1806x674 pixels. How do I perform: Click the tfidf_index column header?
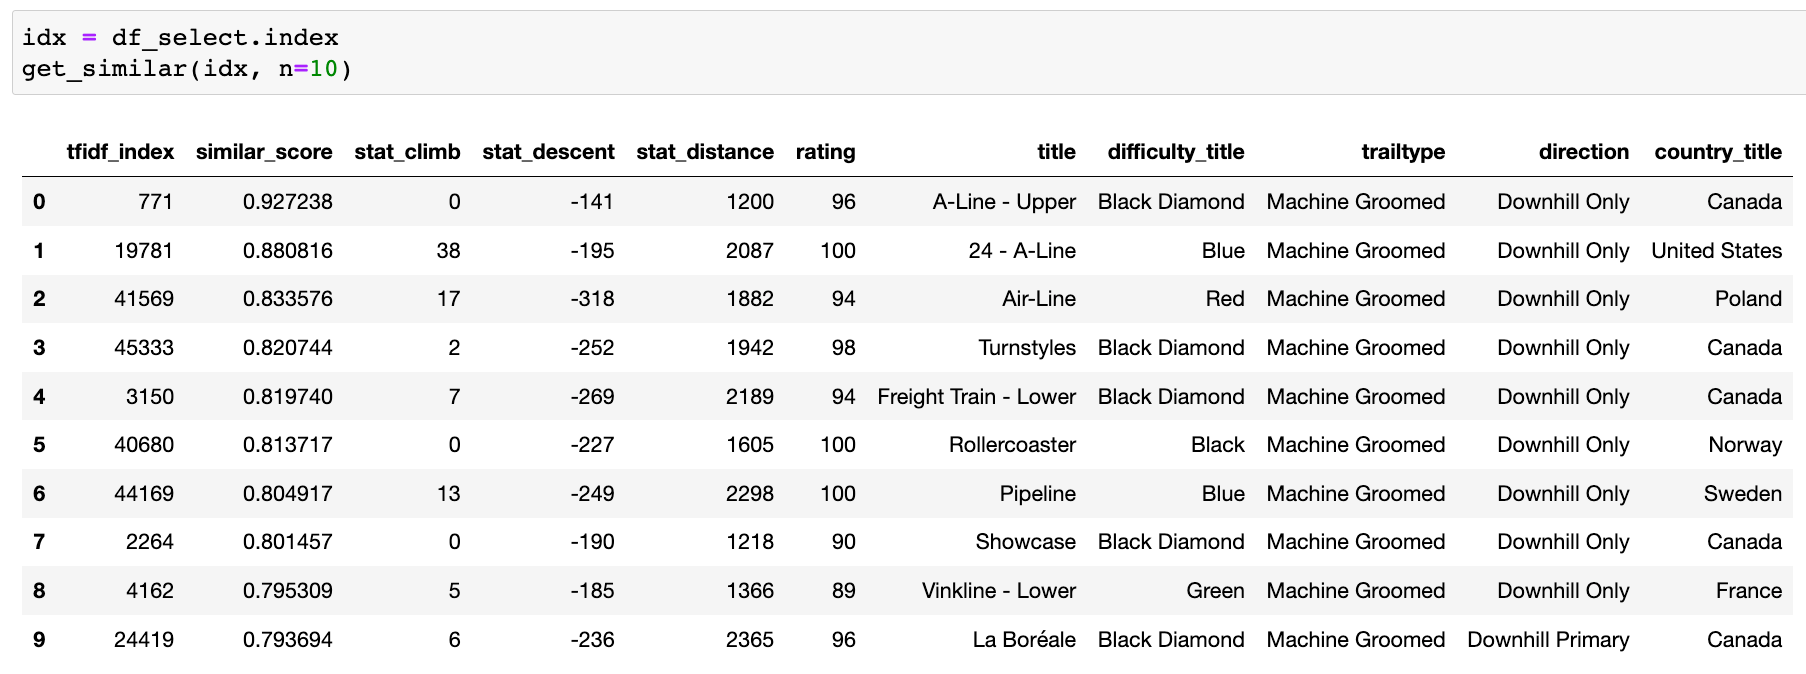tap(120, 152)
